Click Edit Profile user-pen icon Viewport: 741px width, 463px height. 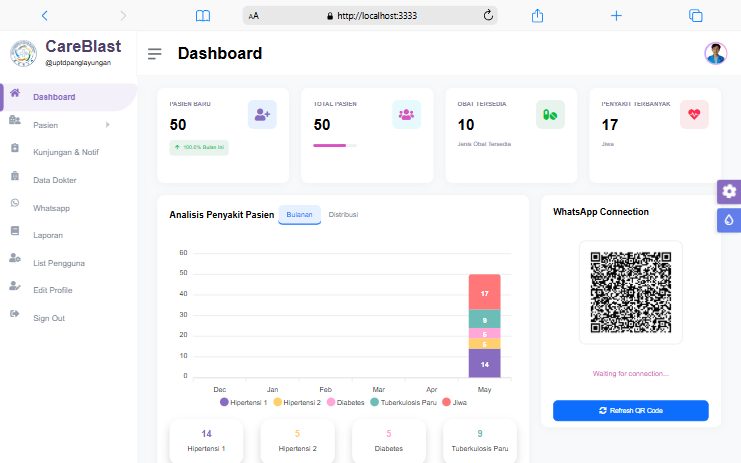[x=15, y=286]
